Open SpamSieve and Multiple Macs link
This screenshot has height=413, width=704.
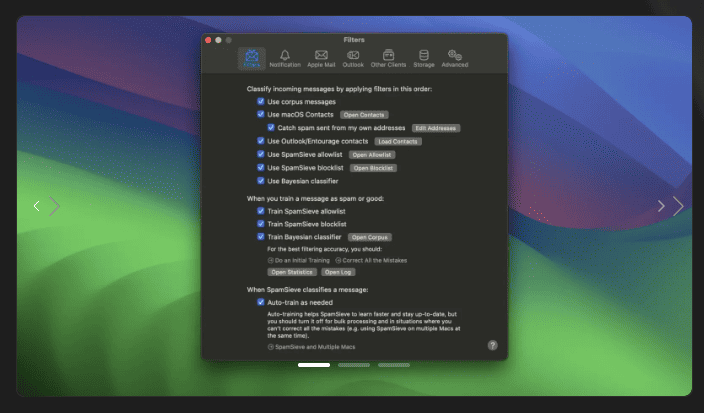point(312,347)
